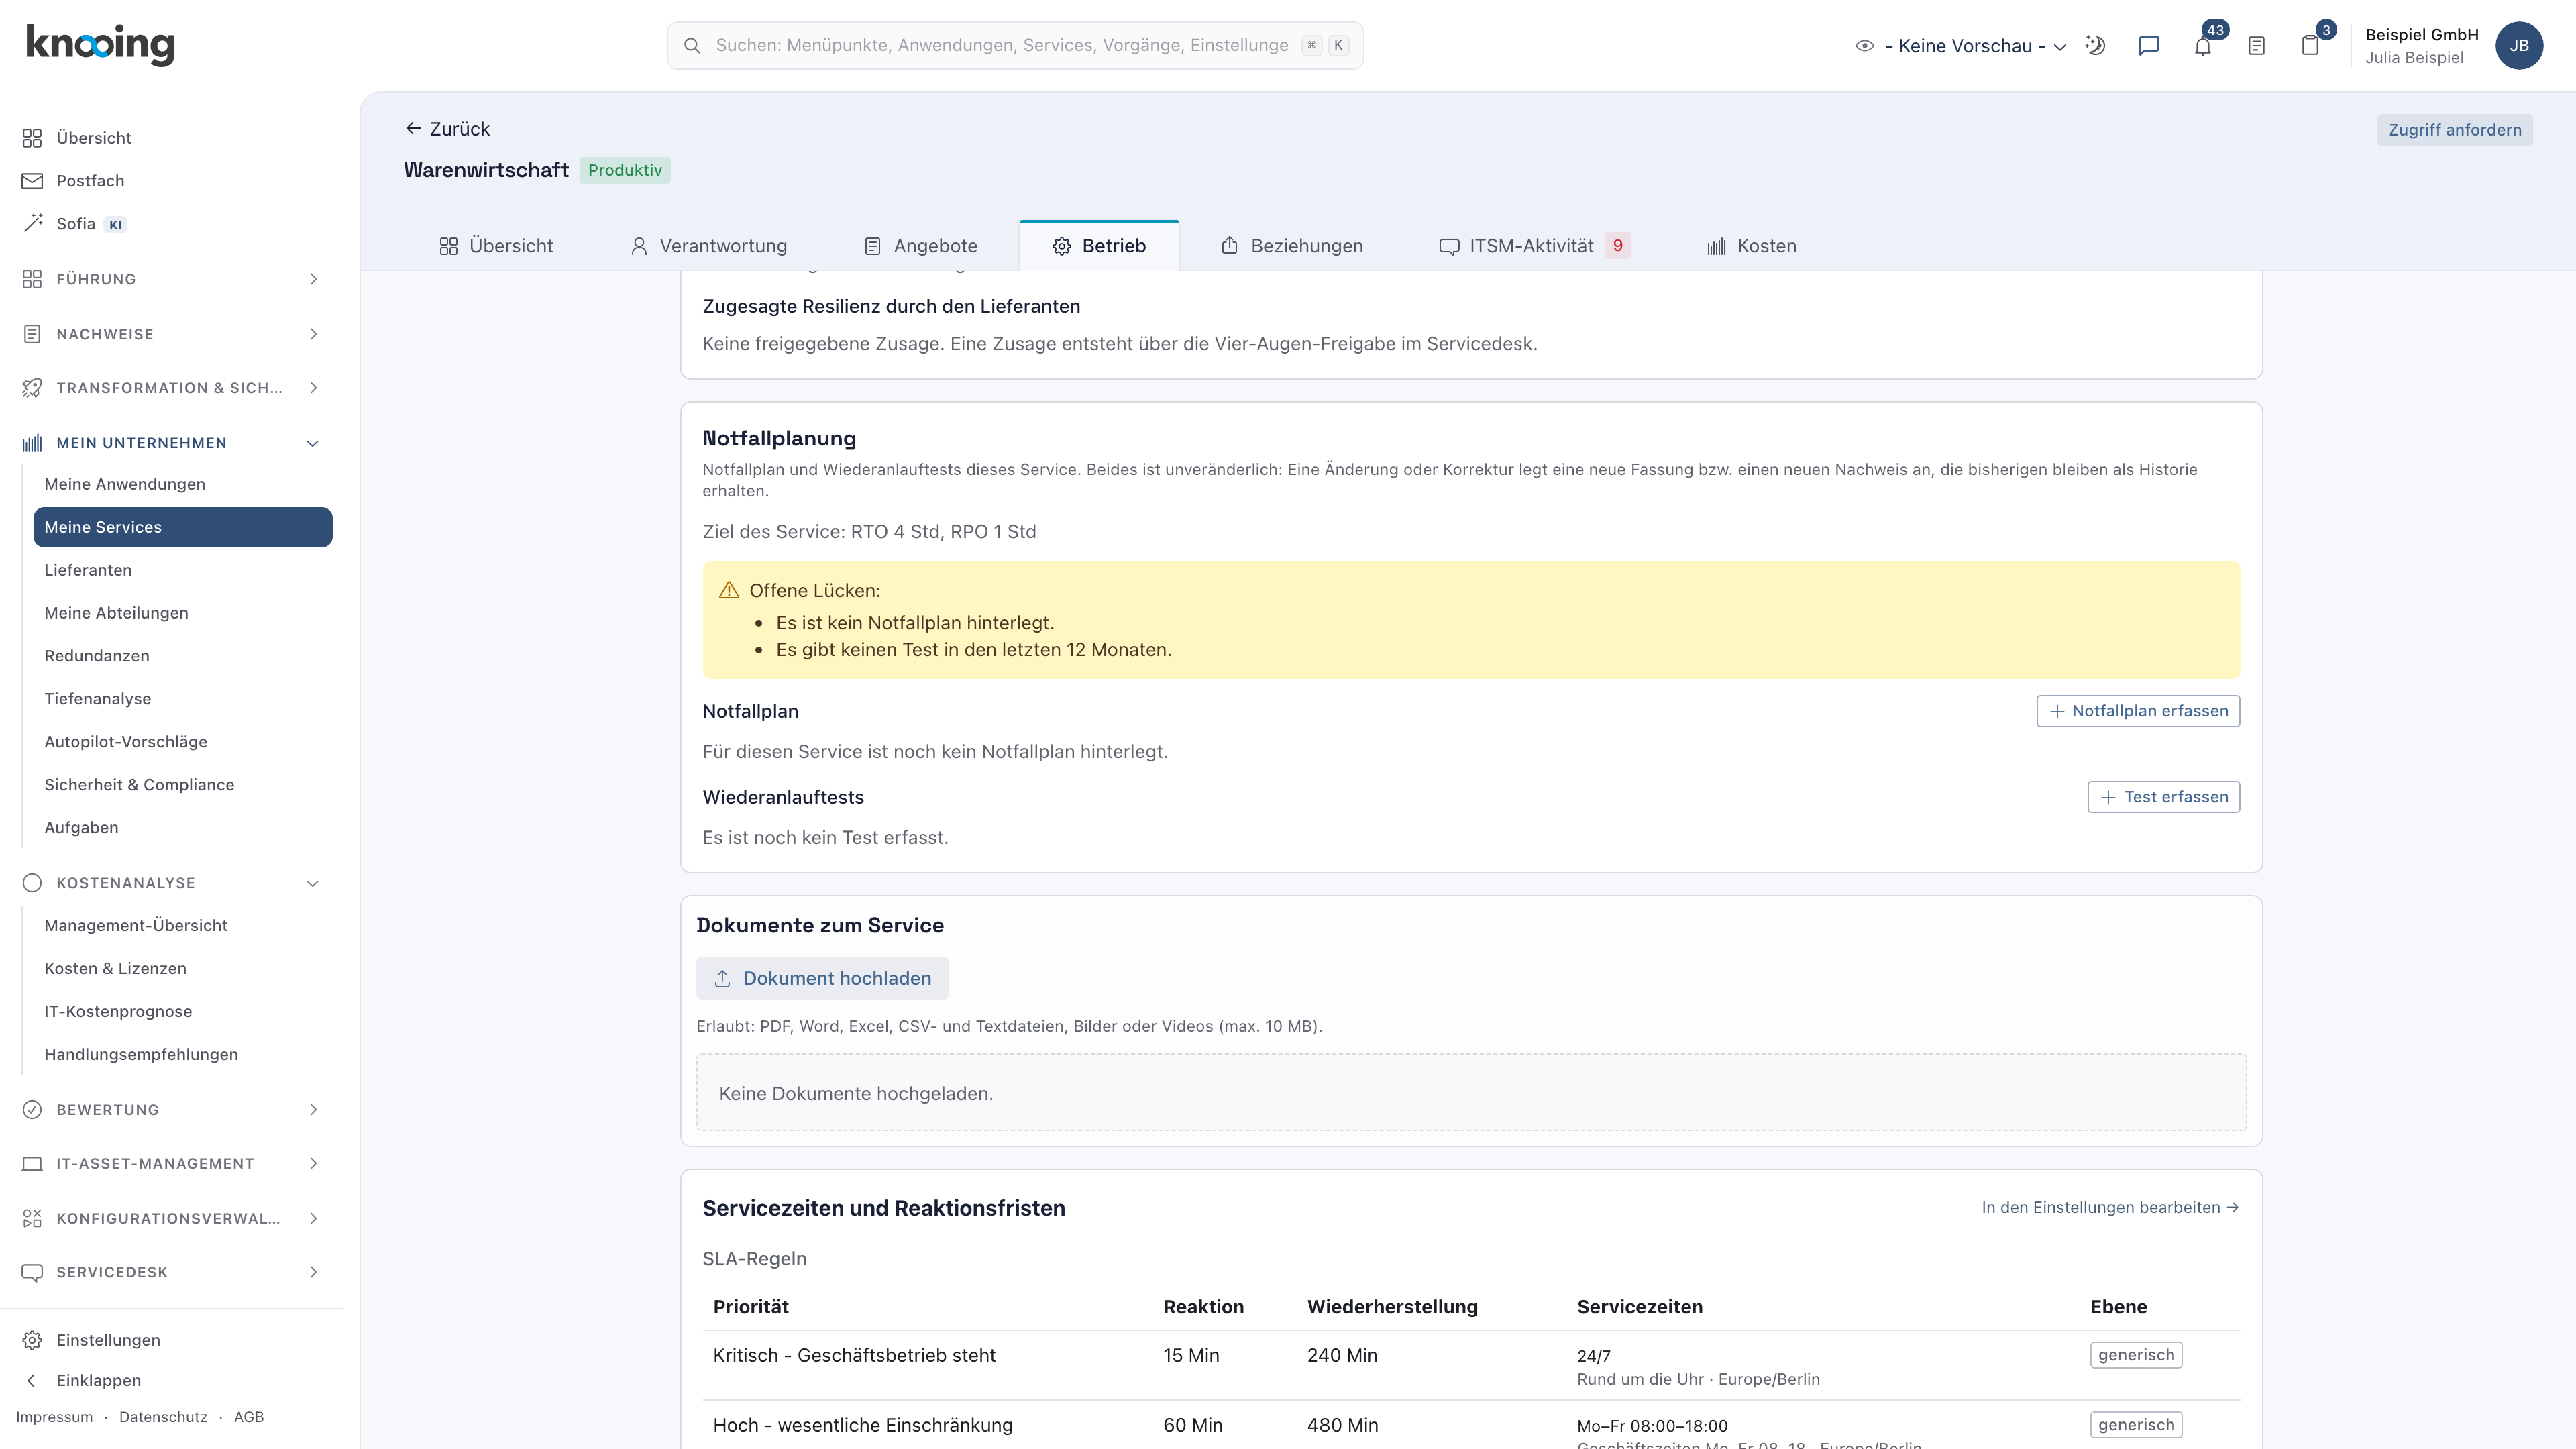Click the Transformation rocket icon

pyautogui.click(x=32, y=388)
